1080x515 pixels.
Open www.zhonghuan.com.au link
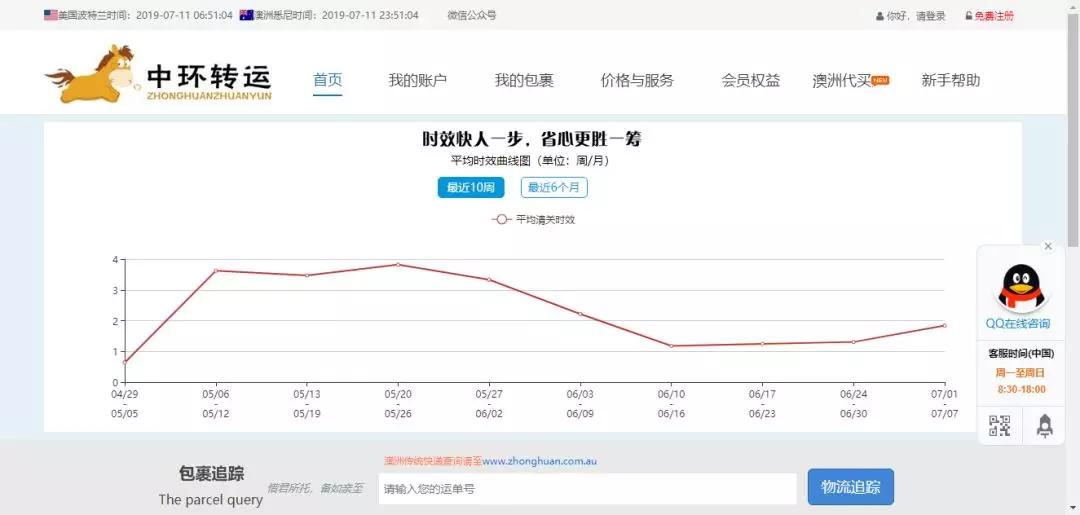click(539, 461)
